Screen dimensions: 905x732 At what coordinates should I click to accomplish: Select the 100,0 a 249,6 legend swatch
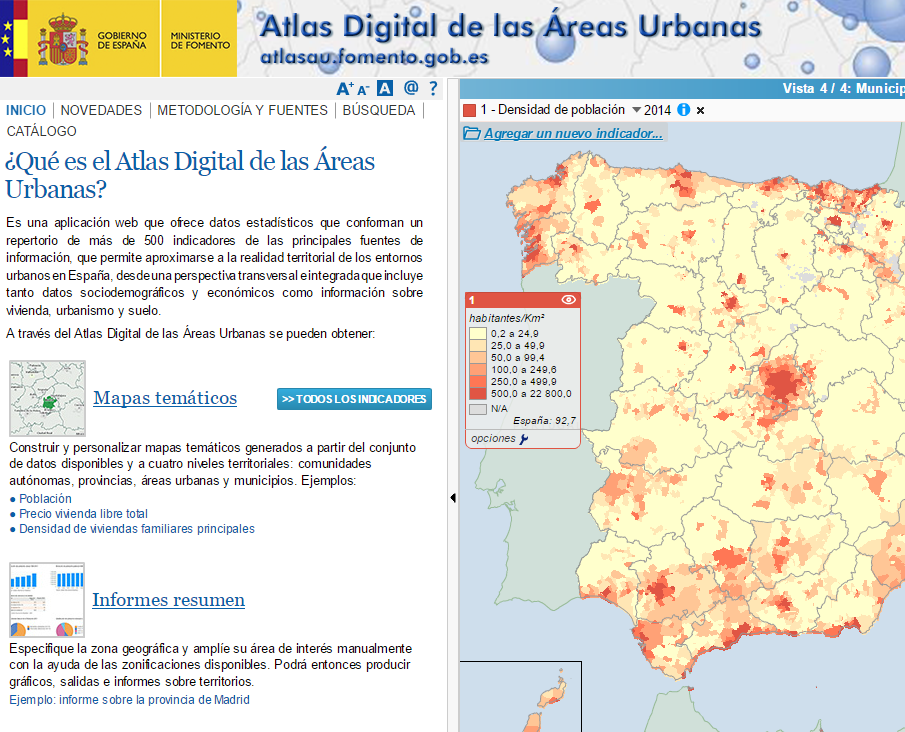click(478, 370)
